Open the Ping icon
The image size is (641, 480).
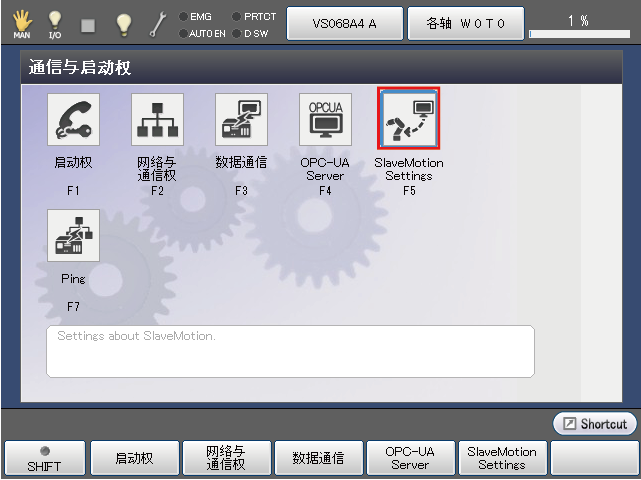[x=73, y=236]
